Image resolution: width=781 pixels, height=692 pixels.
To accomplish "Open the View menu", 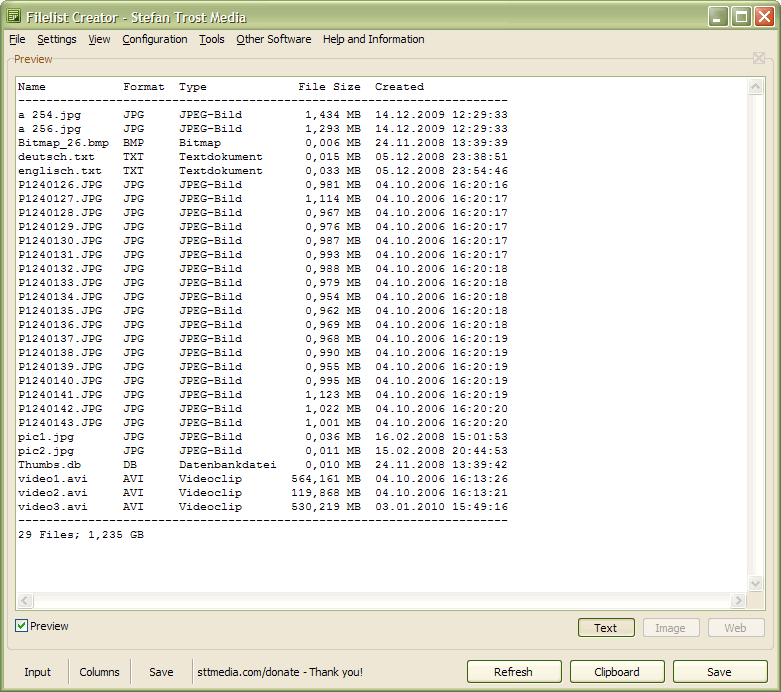I will (99, 39).
